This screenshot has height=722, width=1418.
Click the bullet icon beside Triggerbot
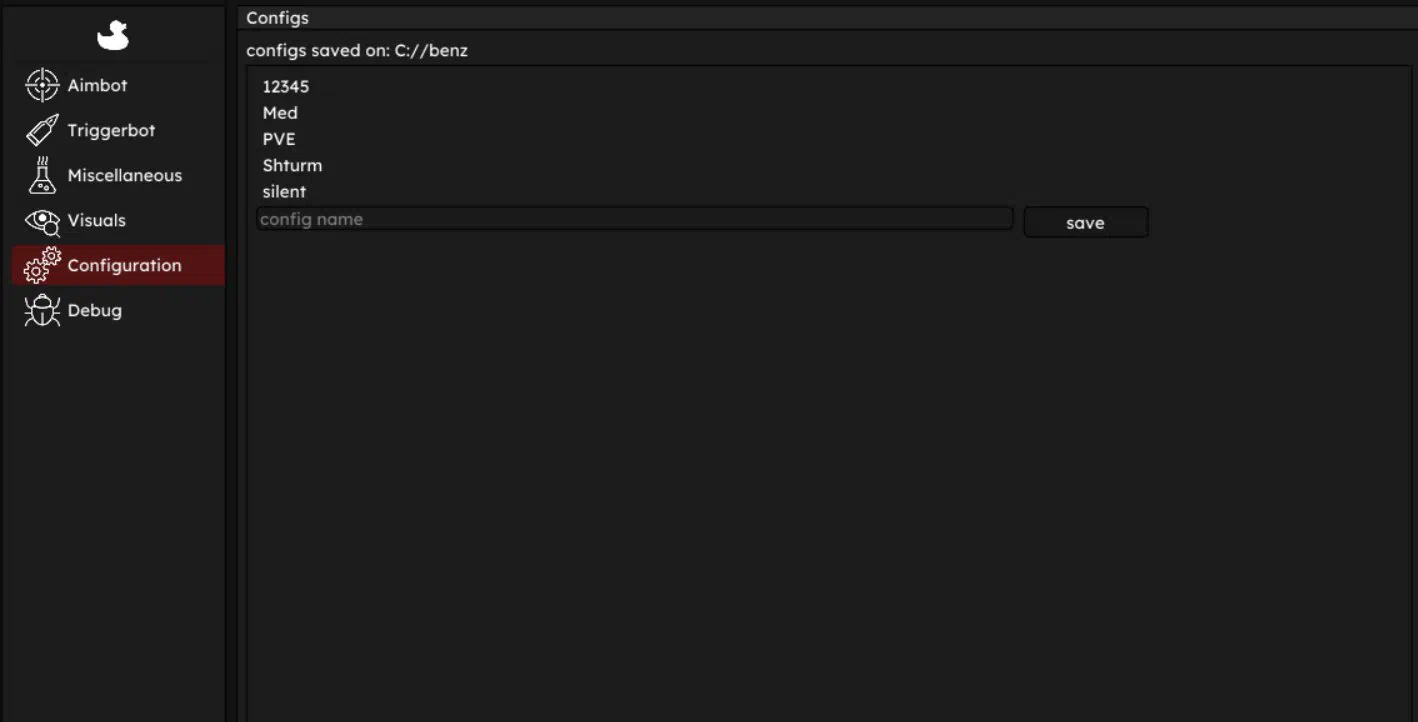coord(42,130)
